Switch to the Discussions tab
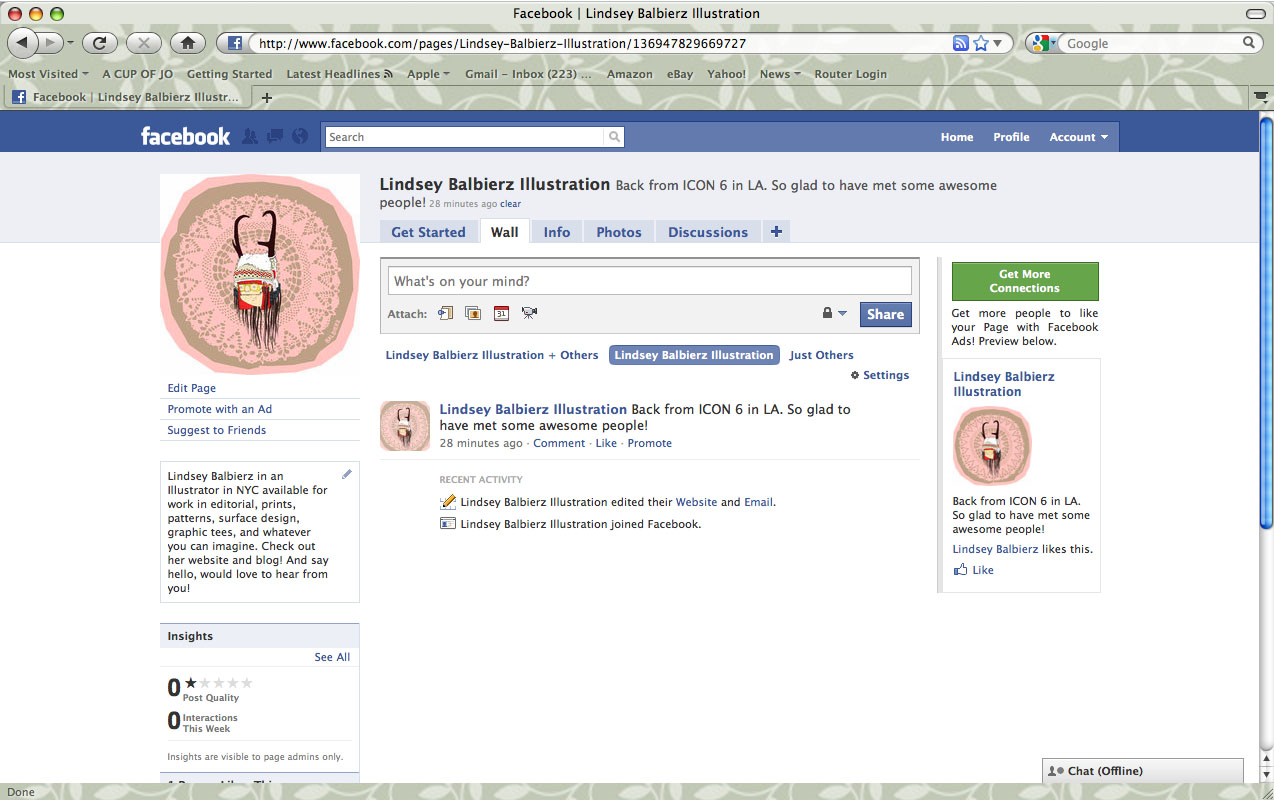 [708, 232]
